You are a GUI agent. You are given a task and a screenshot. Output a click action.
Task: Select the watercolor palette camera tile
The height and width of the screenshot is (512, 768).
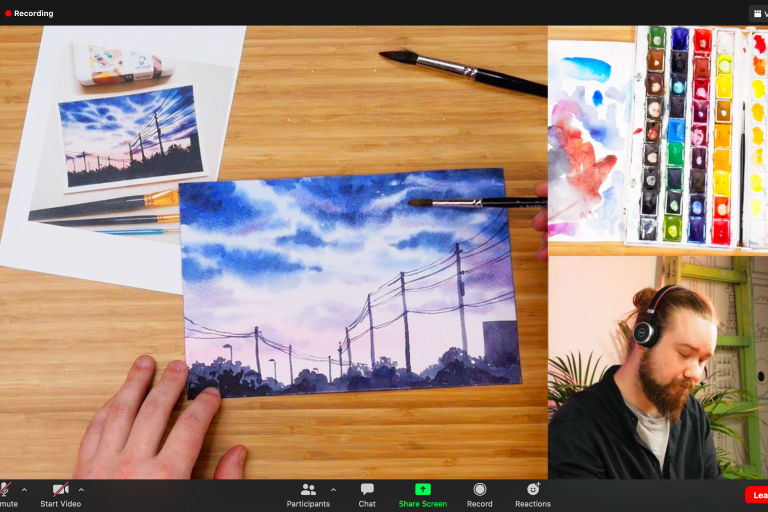pyautogui.click(x=657, y=138)
